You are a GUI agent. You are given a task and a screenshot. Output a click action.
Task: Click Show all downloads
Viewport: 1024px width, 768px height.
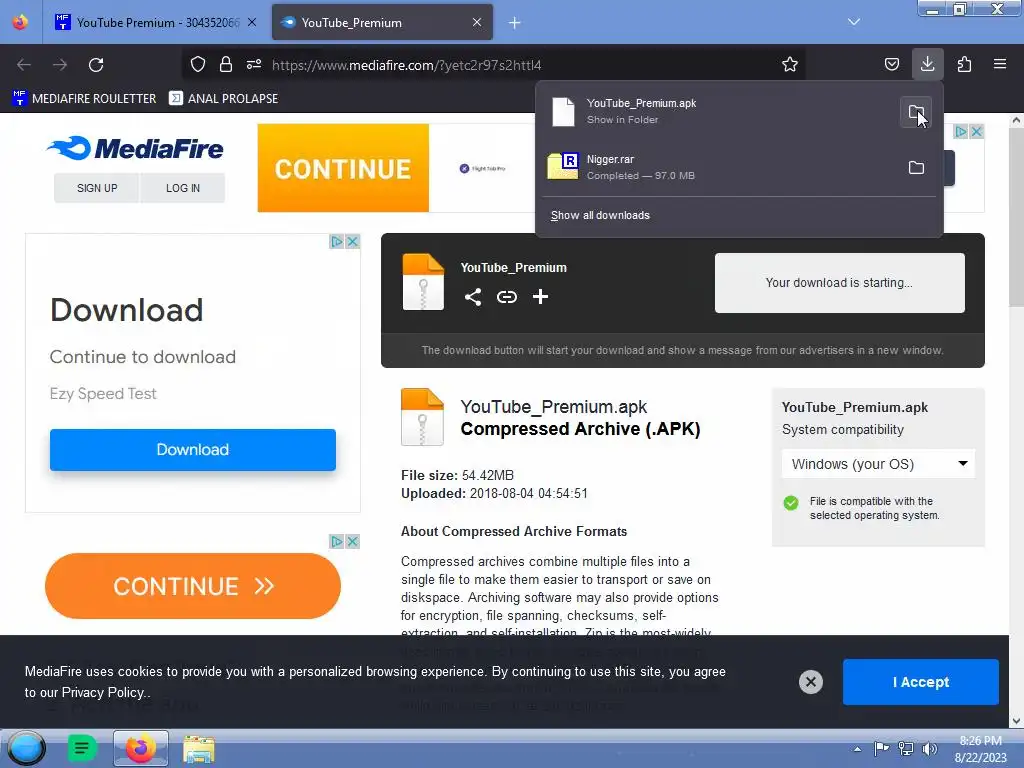click(x=600, y=216)
